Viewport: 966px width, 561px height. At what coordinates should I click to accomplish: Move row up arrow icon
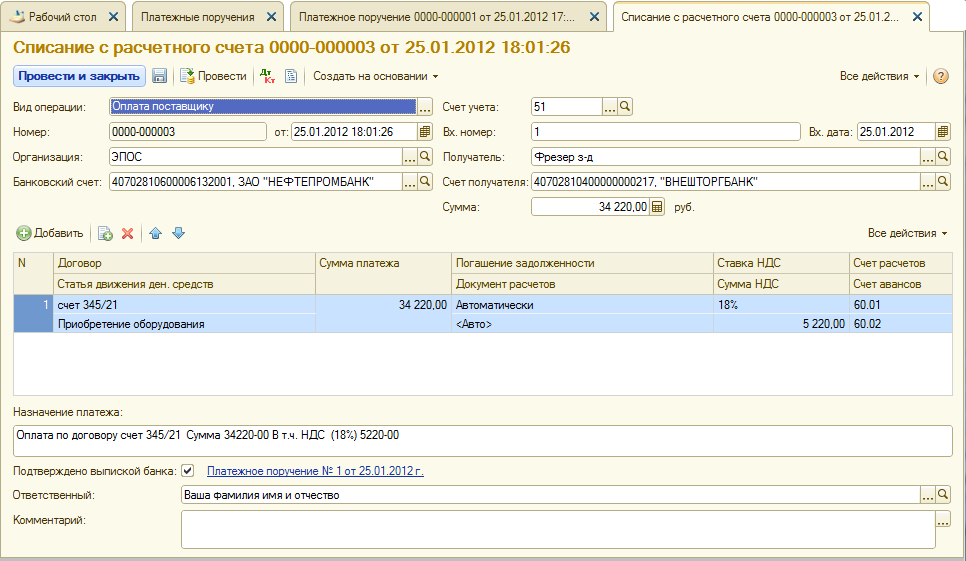tap(155, 233)
